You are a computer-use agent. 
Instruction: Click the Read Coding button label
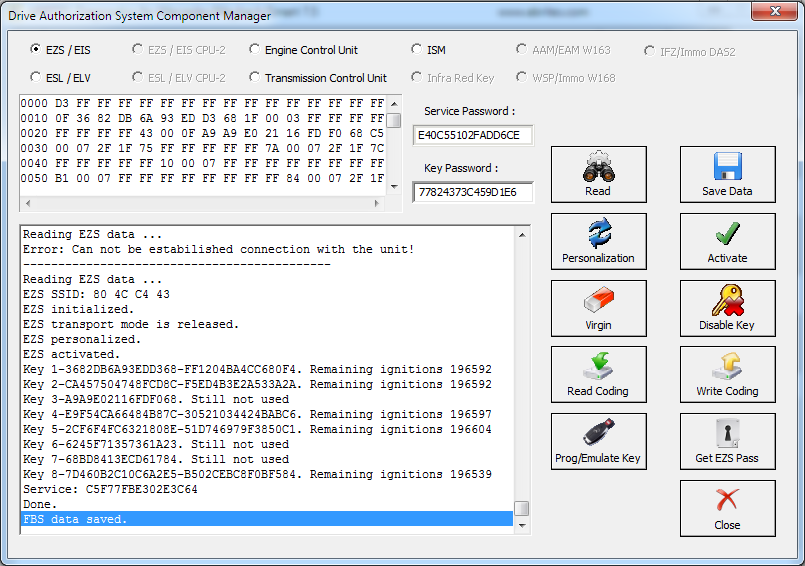pyautogui.click(x=598, y=391)
